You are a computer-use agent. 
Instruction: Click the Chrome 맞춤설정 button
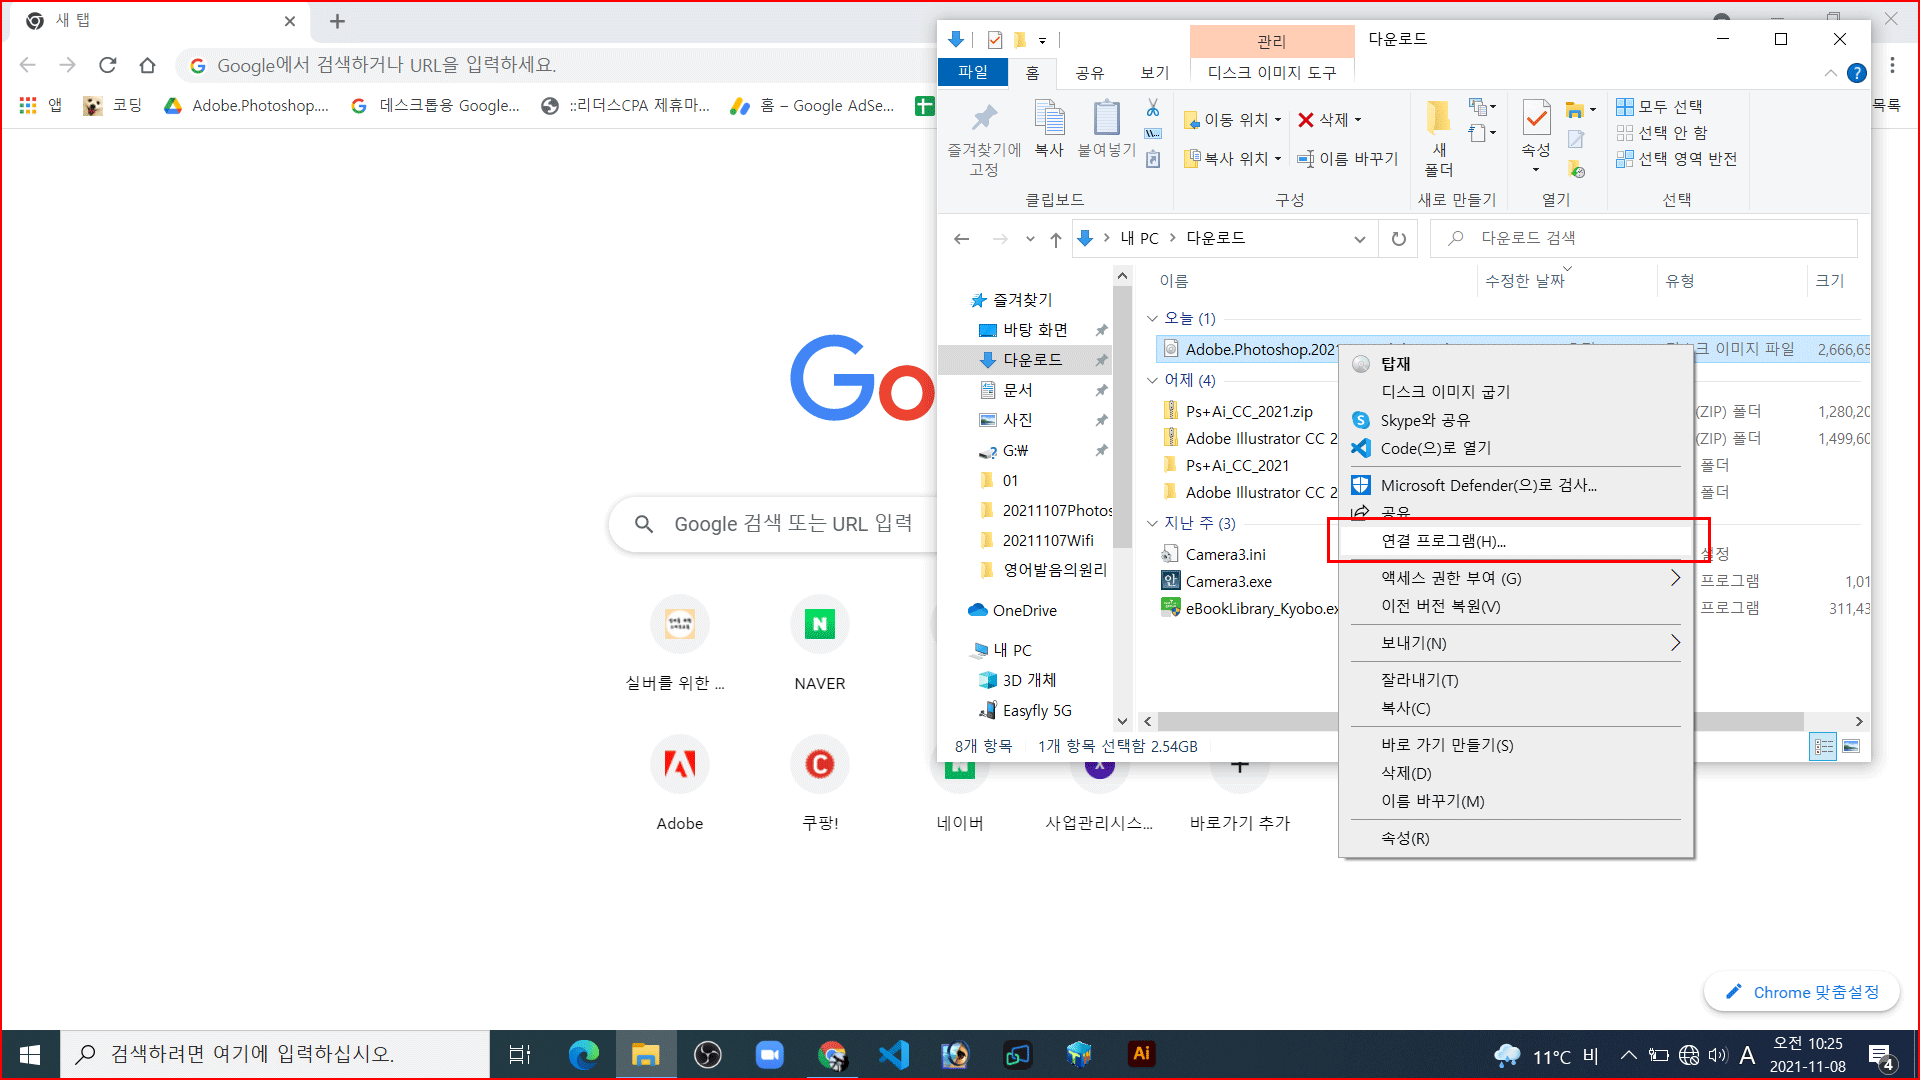point(1801,992)
